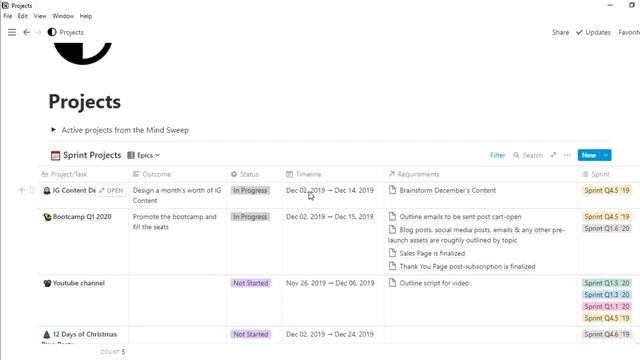Click the 12 Days of Christmas Not Started tag
The width and height of the screenshot is (640, 360).
[251, 334]
